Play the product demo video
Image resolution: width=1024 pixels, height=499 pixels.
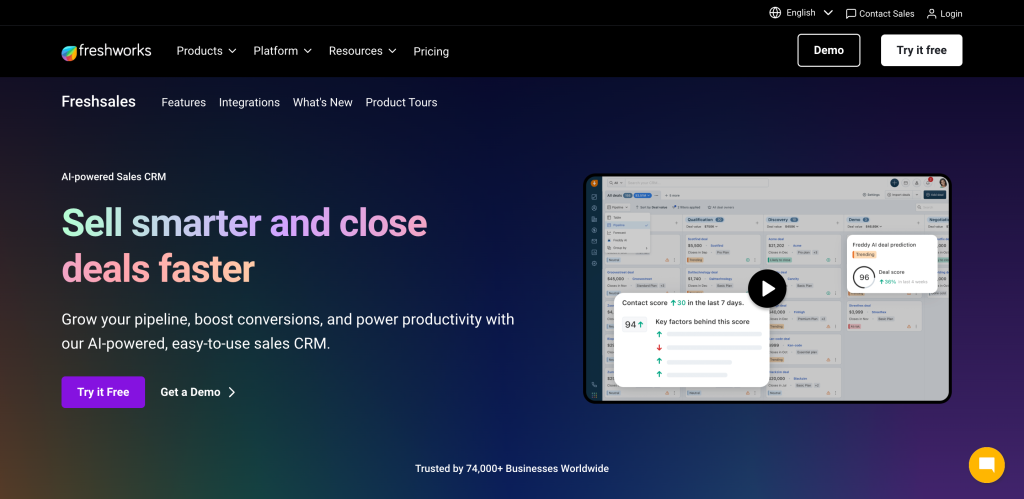[767, 290]
